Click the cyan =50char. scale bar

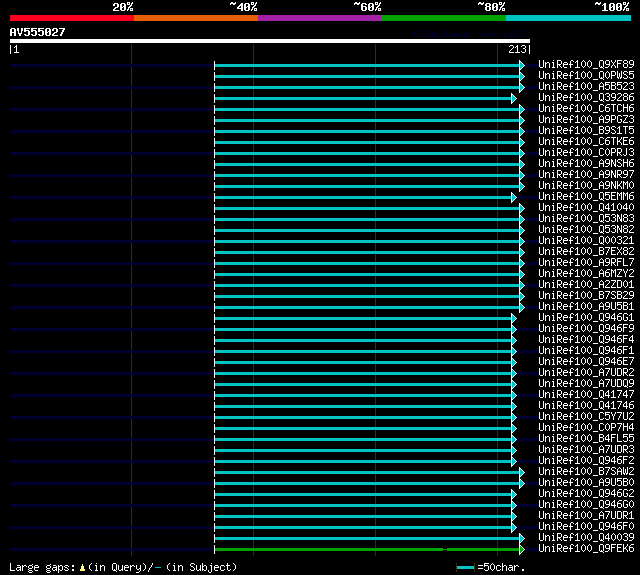466,567
